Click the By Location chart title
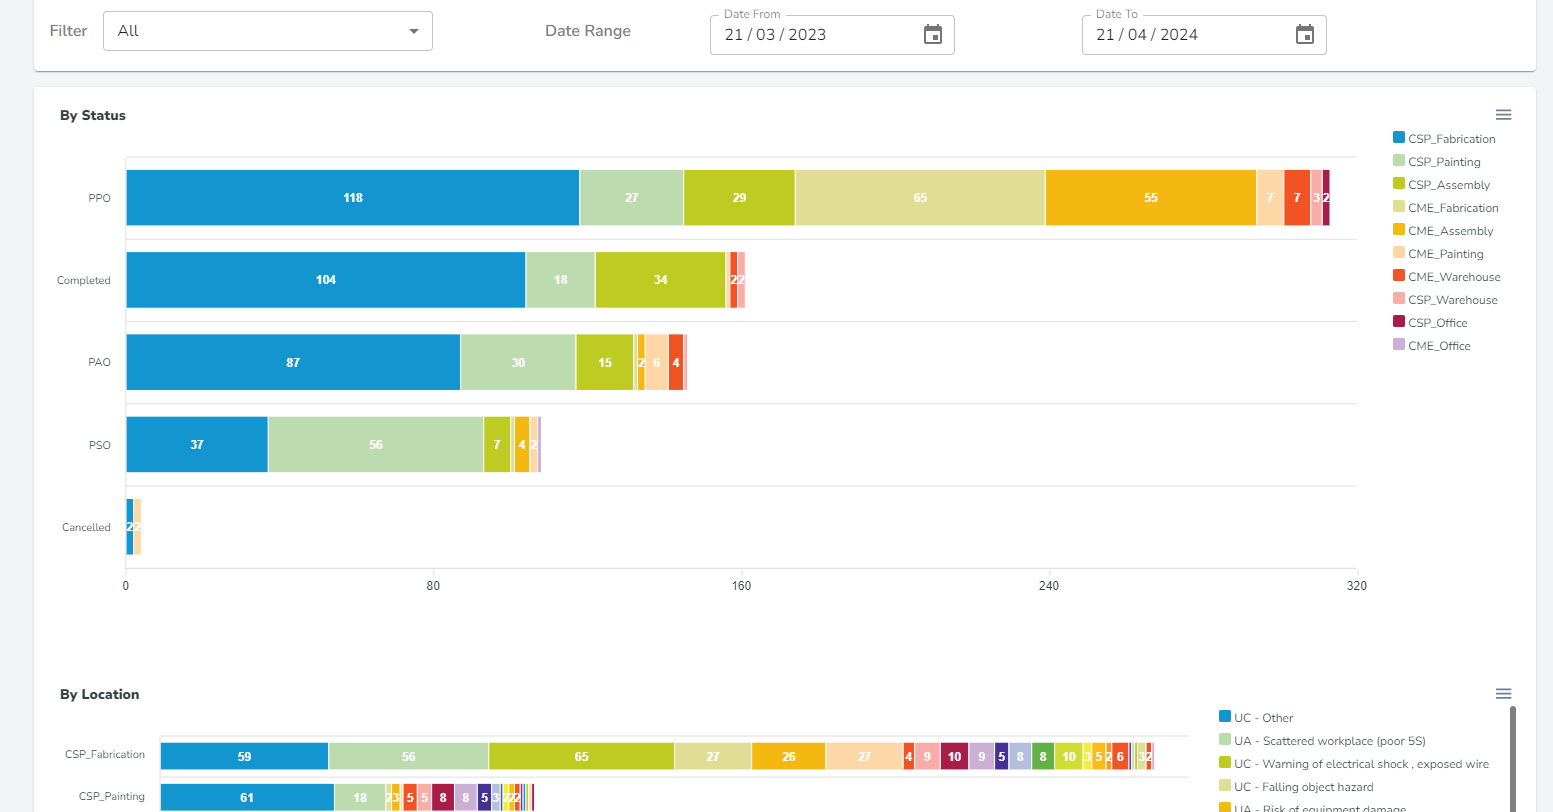1553x812 pixels. coord(100,694)
